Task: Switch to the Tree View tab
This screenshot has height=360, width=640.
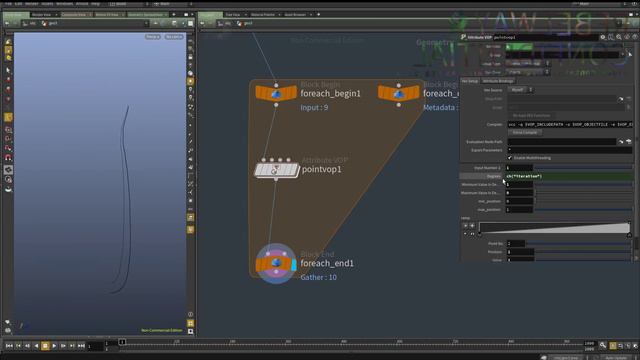Action: tap(233, 15)
